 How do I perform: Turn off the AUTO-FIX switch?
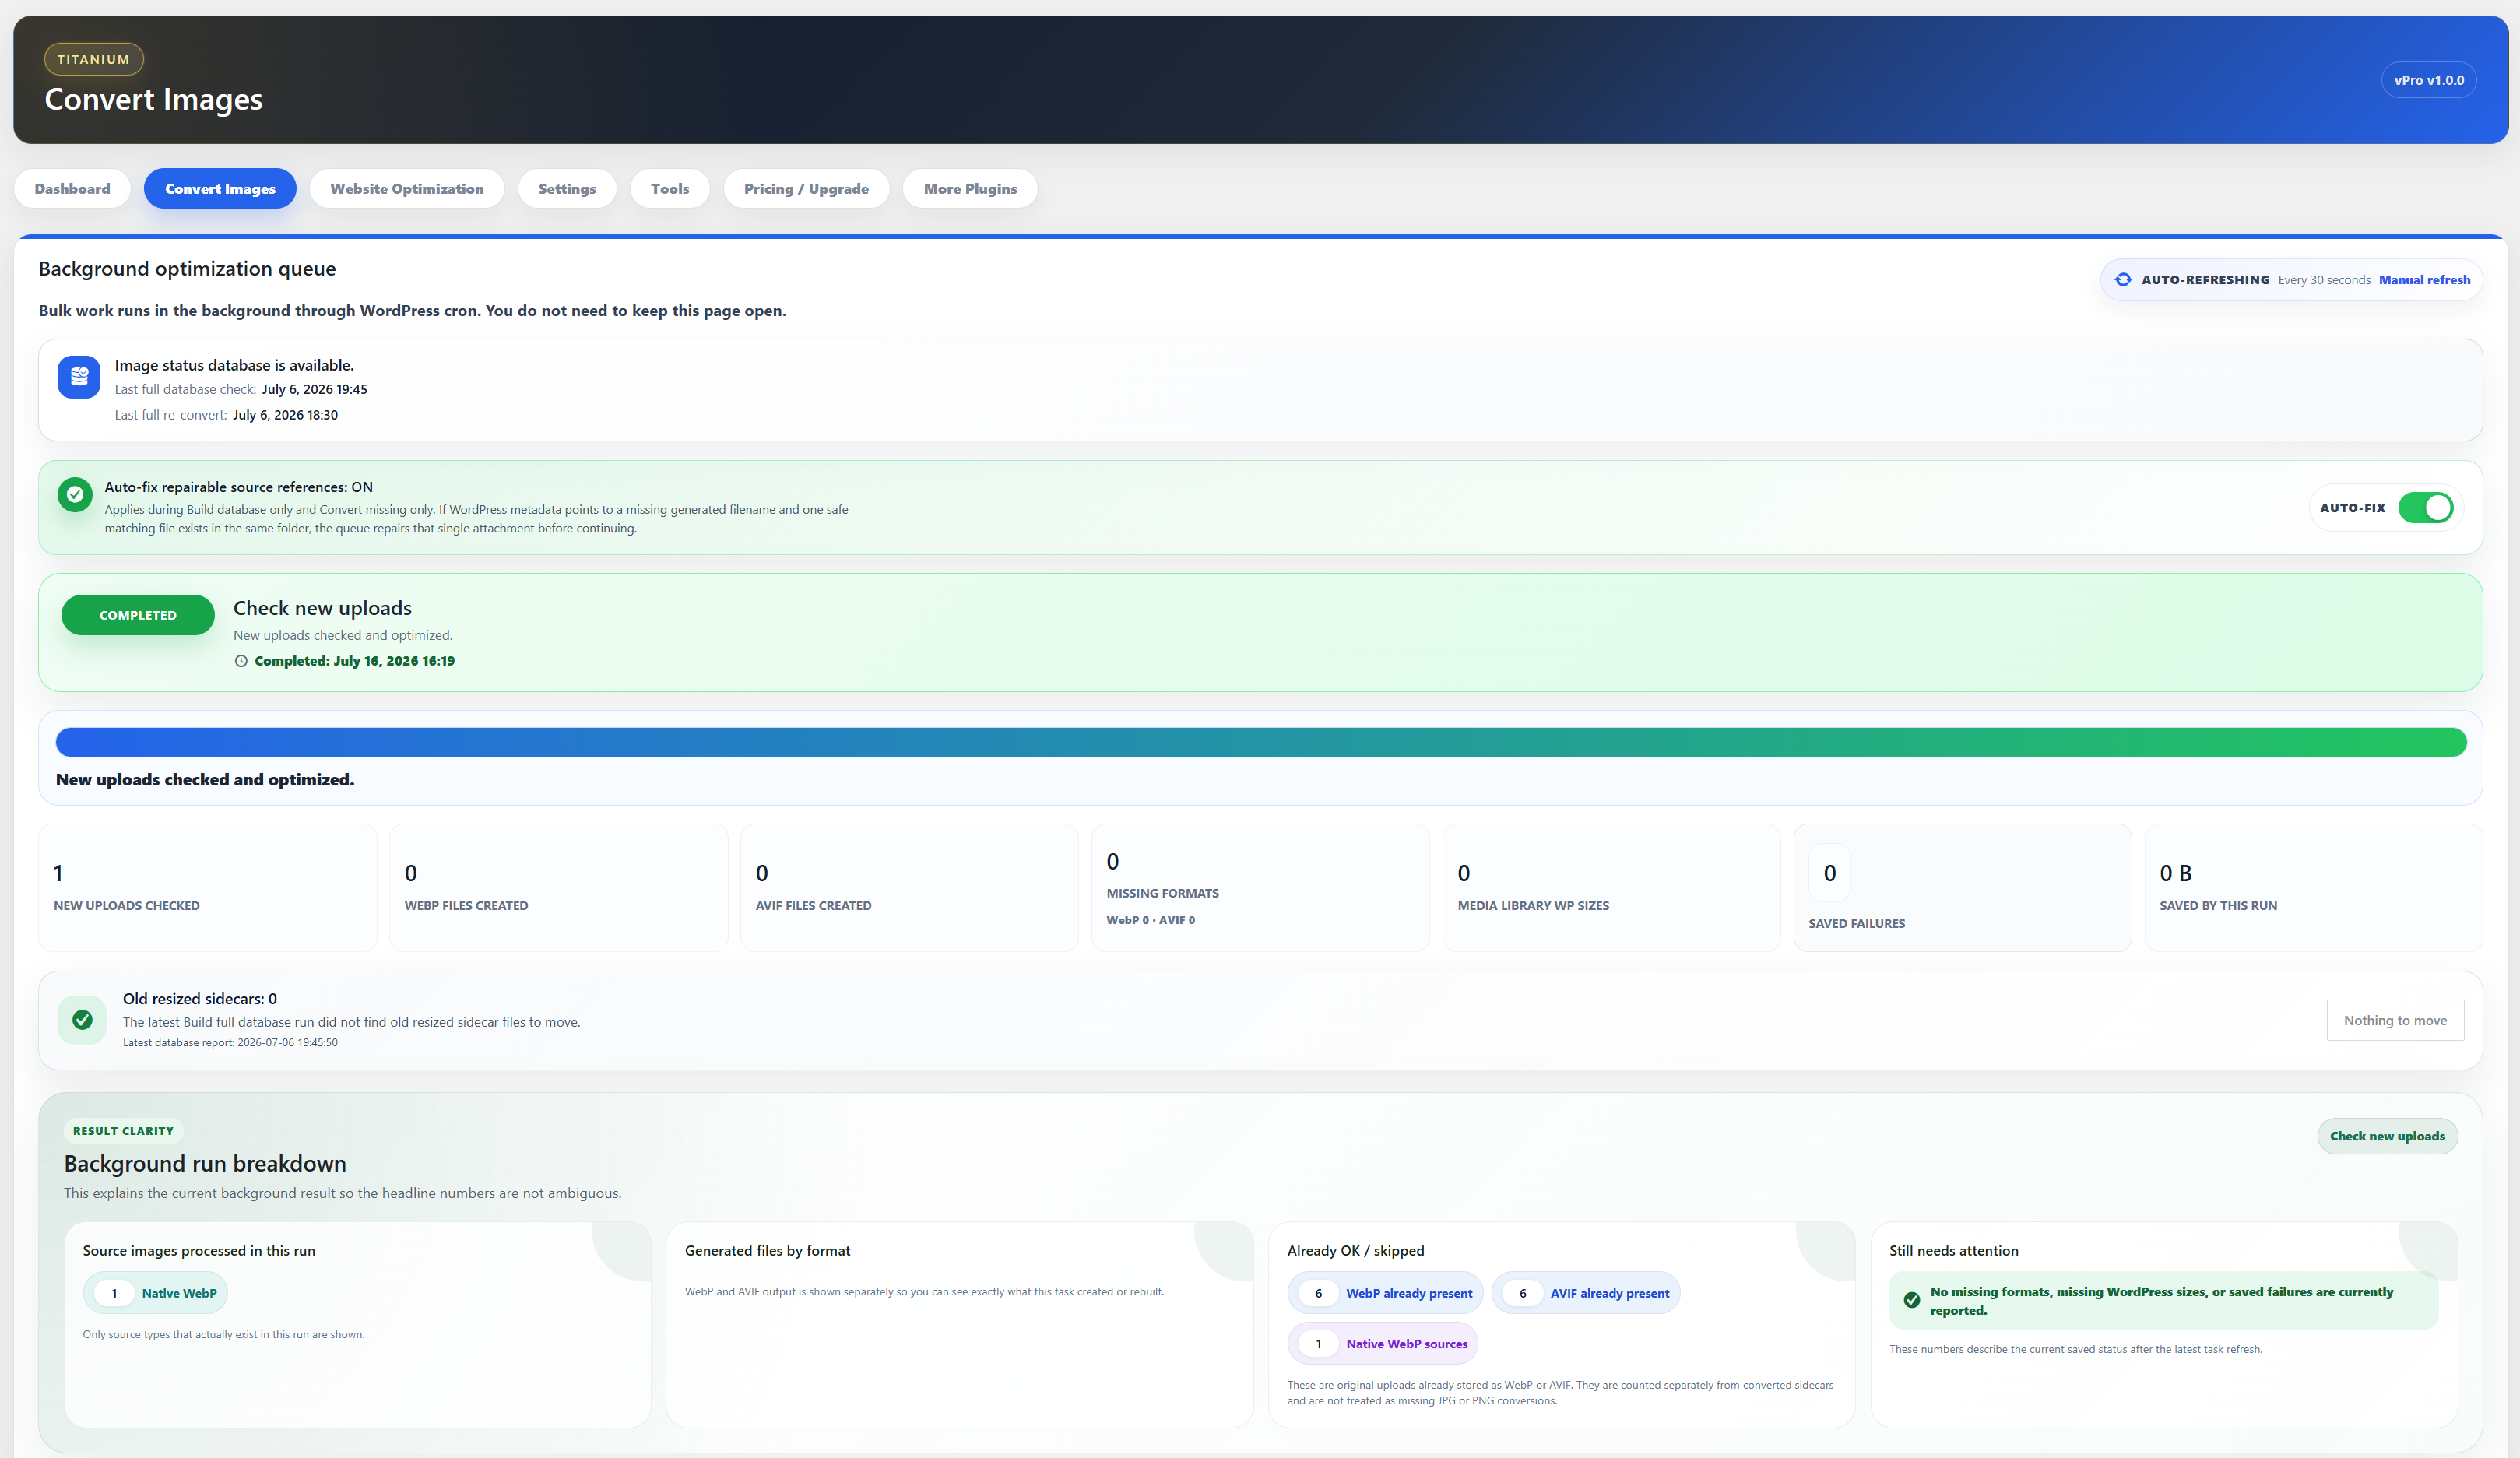[x=2425, y=508]
